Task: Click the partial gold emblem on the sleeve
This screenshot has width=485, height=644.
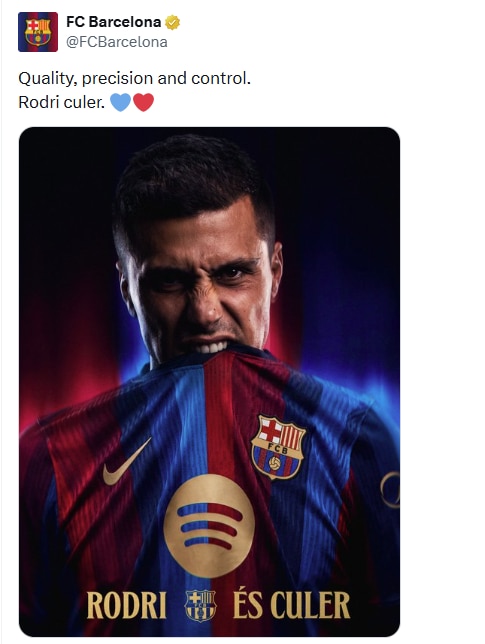Action: tap(391, 490)
